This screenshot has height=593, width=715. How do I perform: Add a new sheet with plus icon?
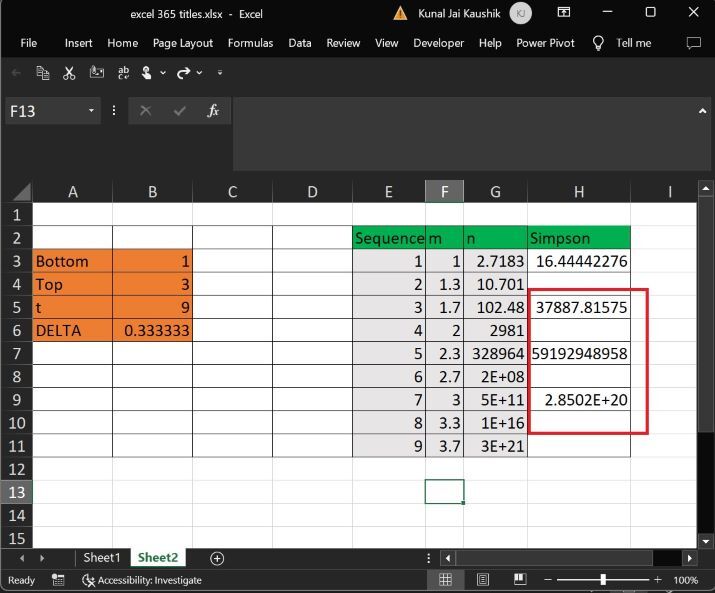[x=217, y=558]
